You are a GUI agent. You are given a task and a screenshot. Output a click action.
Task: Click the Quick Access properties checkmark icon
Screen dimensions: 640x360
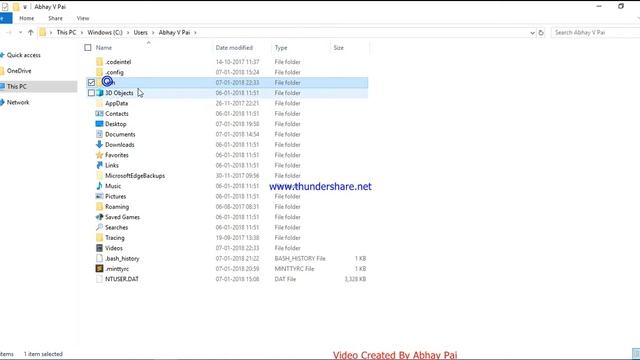(5, 7)
